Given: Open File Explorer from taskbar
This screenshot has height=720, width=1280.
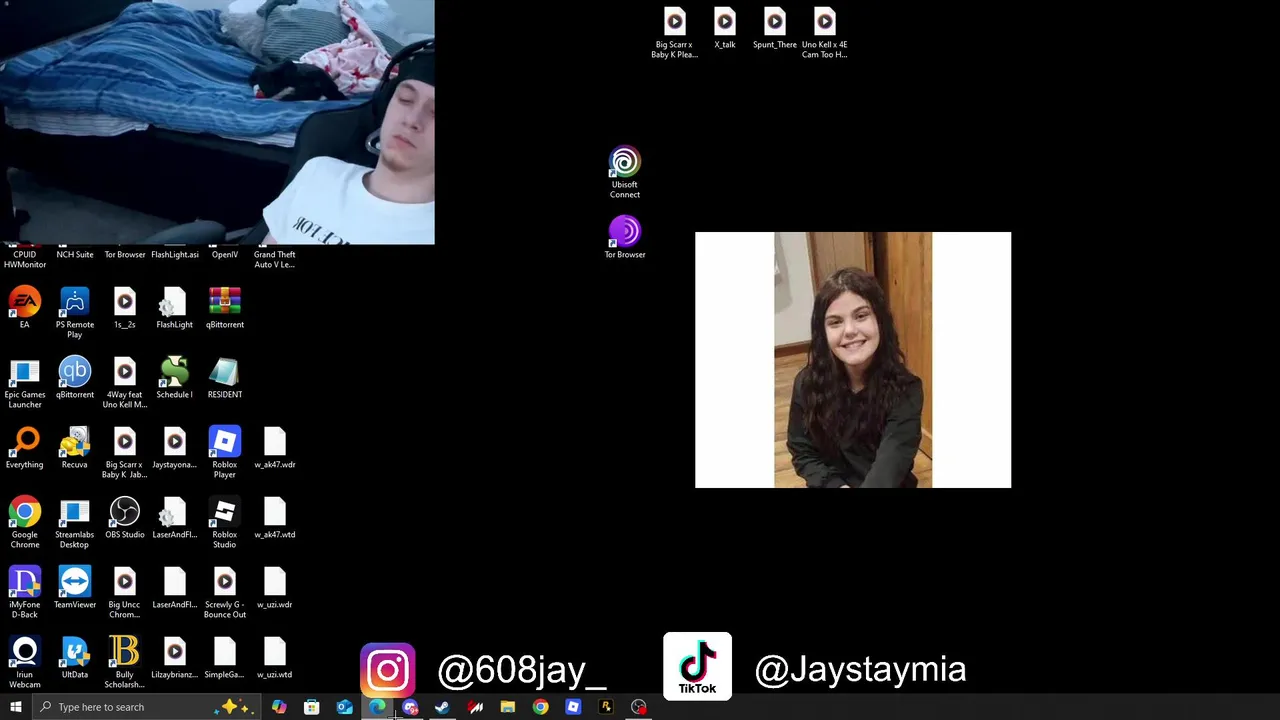Looking at the screenshot, I should pyautogui.click(x=508, y=707).
